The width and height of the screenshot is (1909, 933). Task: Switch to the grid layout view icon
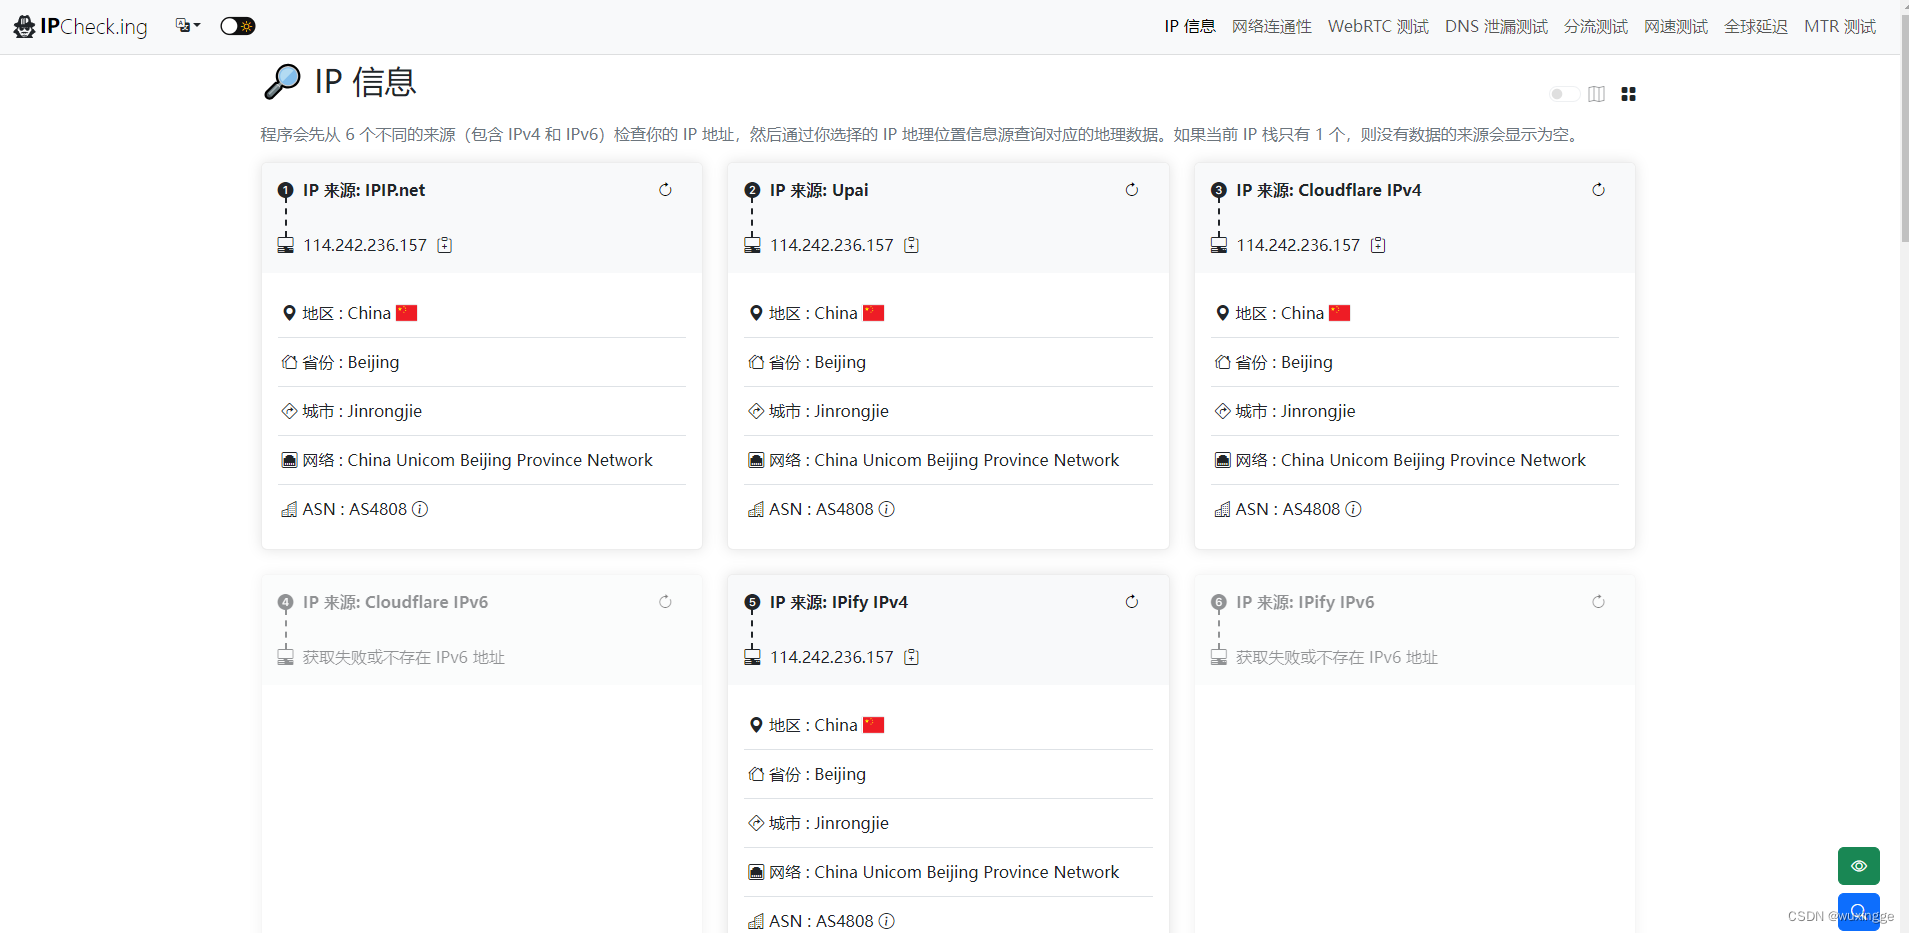click(x=1629, y=94)
